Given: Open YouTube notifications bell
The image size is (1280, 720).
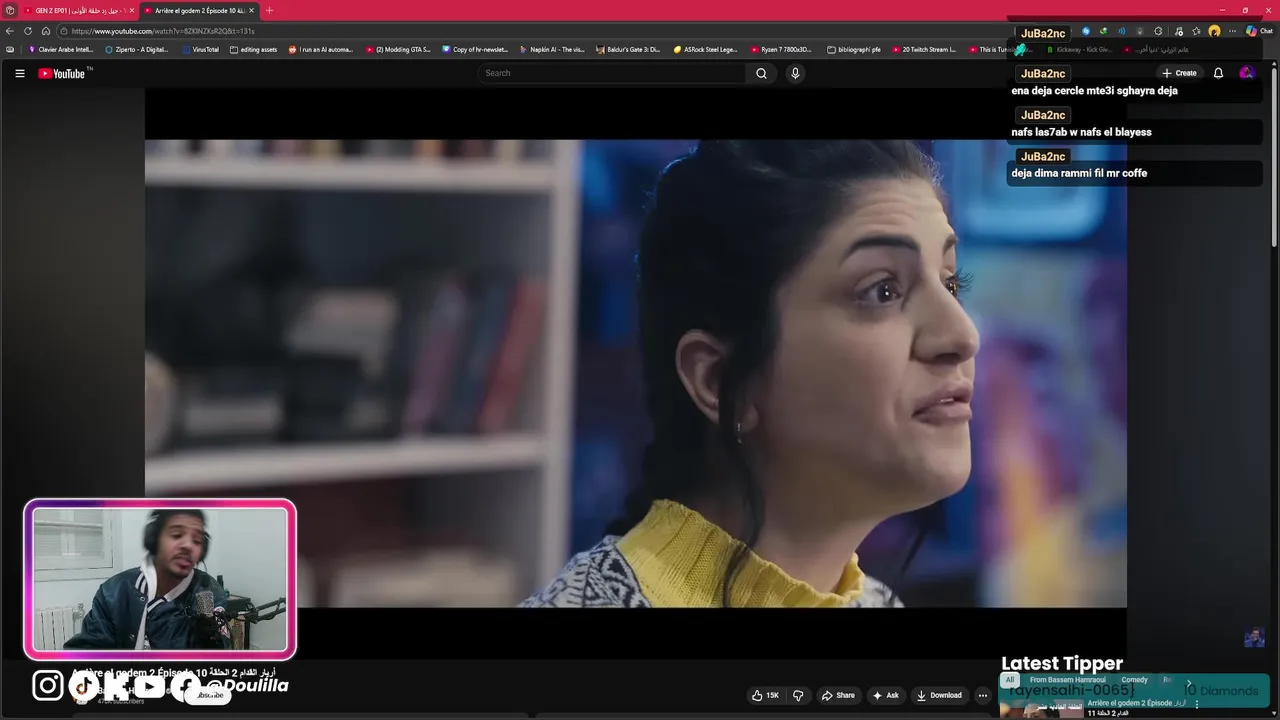Looking at the screenshot, I should click(1218, 73).
